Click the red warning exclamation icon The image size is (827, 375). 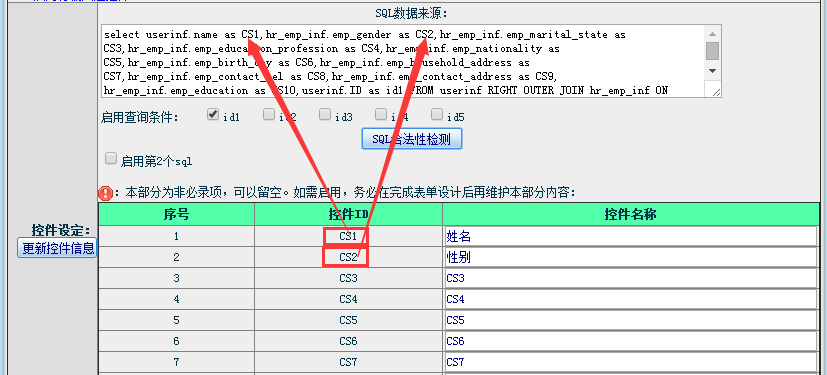105,193
